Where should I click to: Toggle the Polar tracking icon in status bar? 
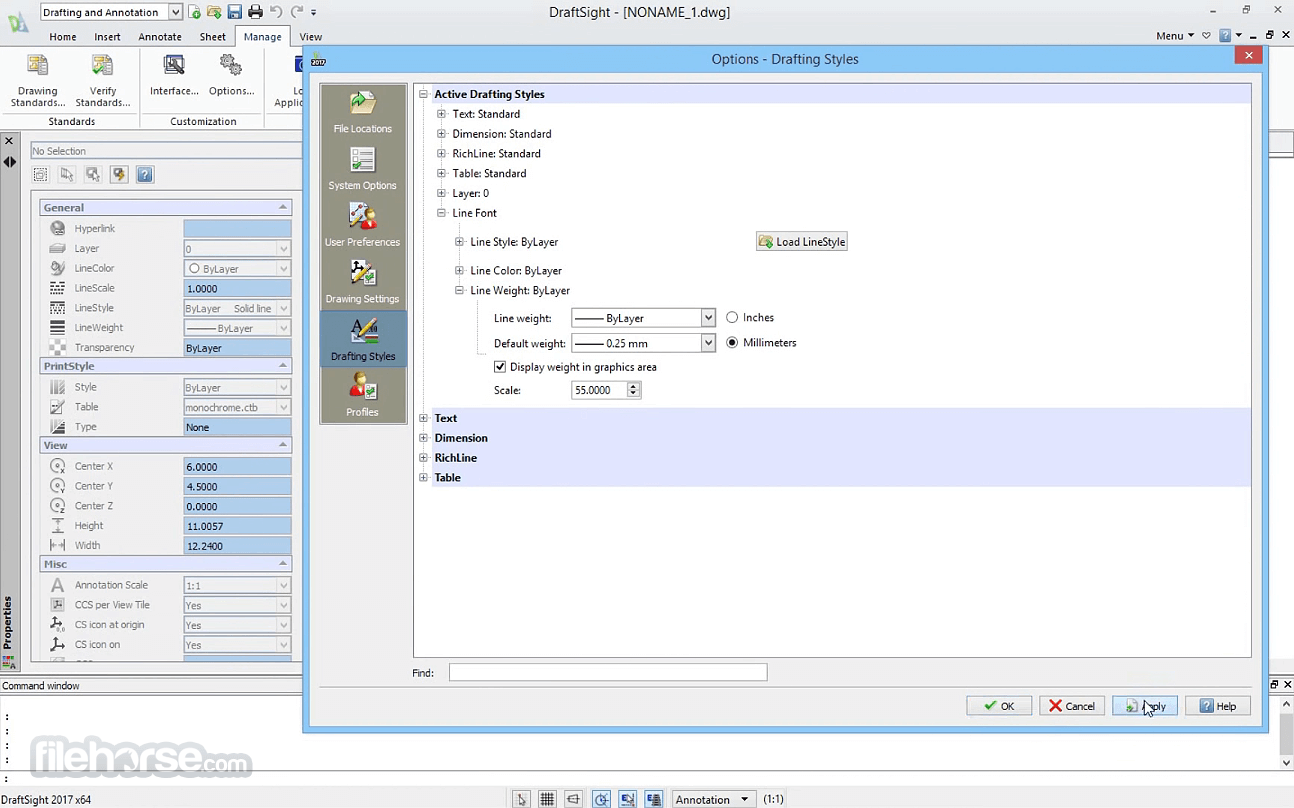coord(601,799)
